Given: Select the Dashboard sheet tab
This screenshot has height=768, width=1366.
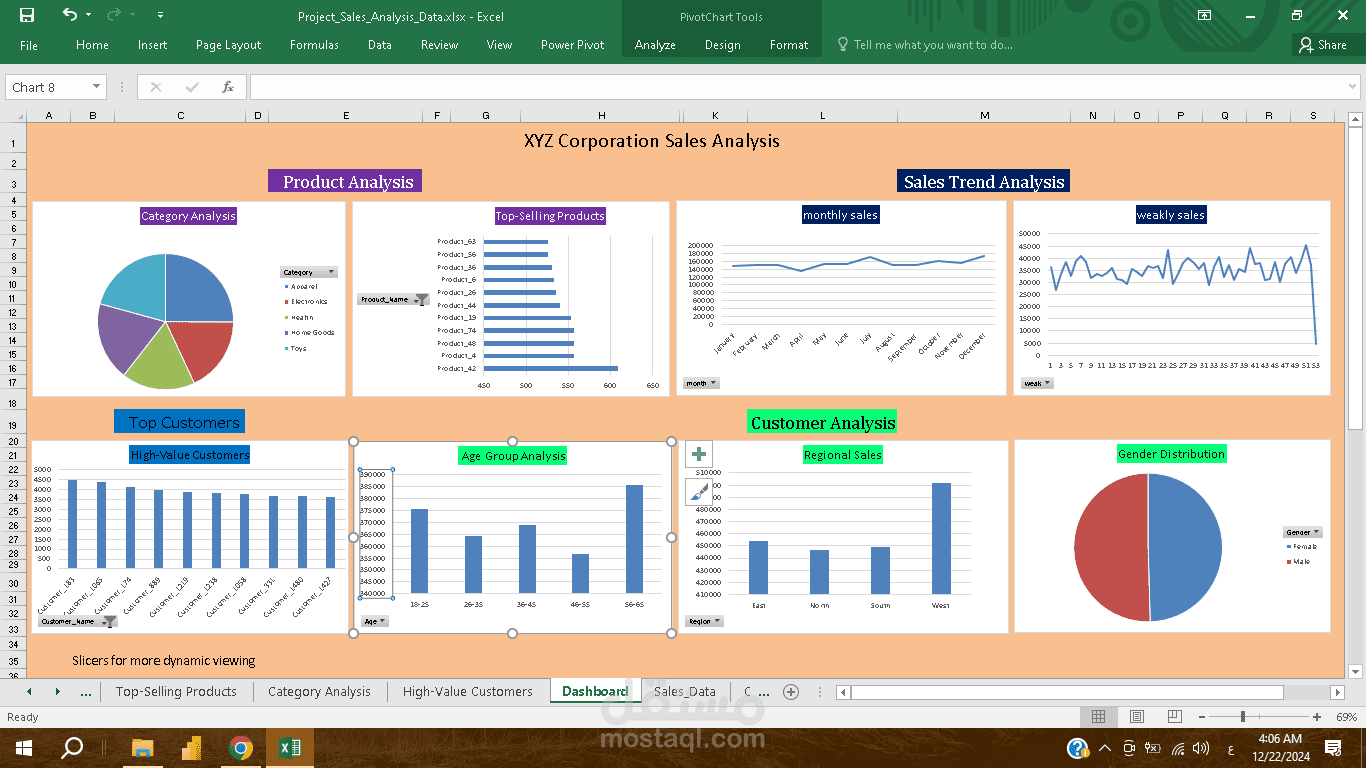Looking at the screenshot, I should pyautogui.click(x=595, y=691).
